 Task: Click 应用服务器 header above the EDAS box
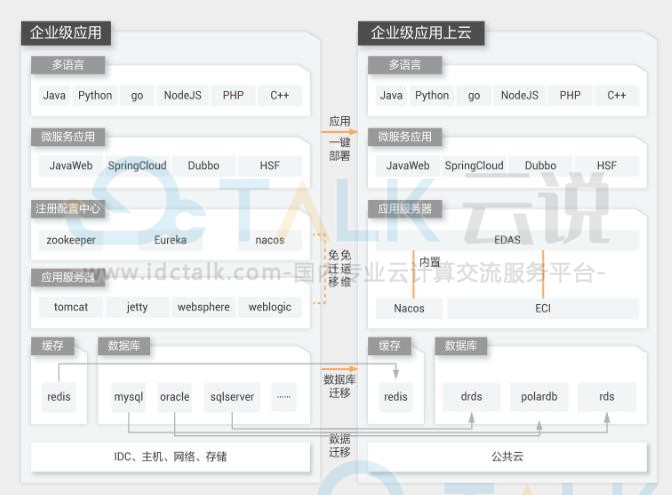tap(405, 209)
